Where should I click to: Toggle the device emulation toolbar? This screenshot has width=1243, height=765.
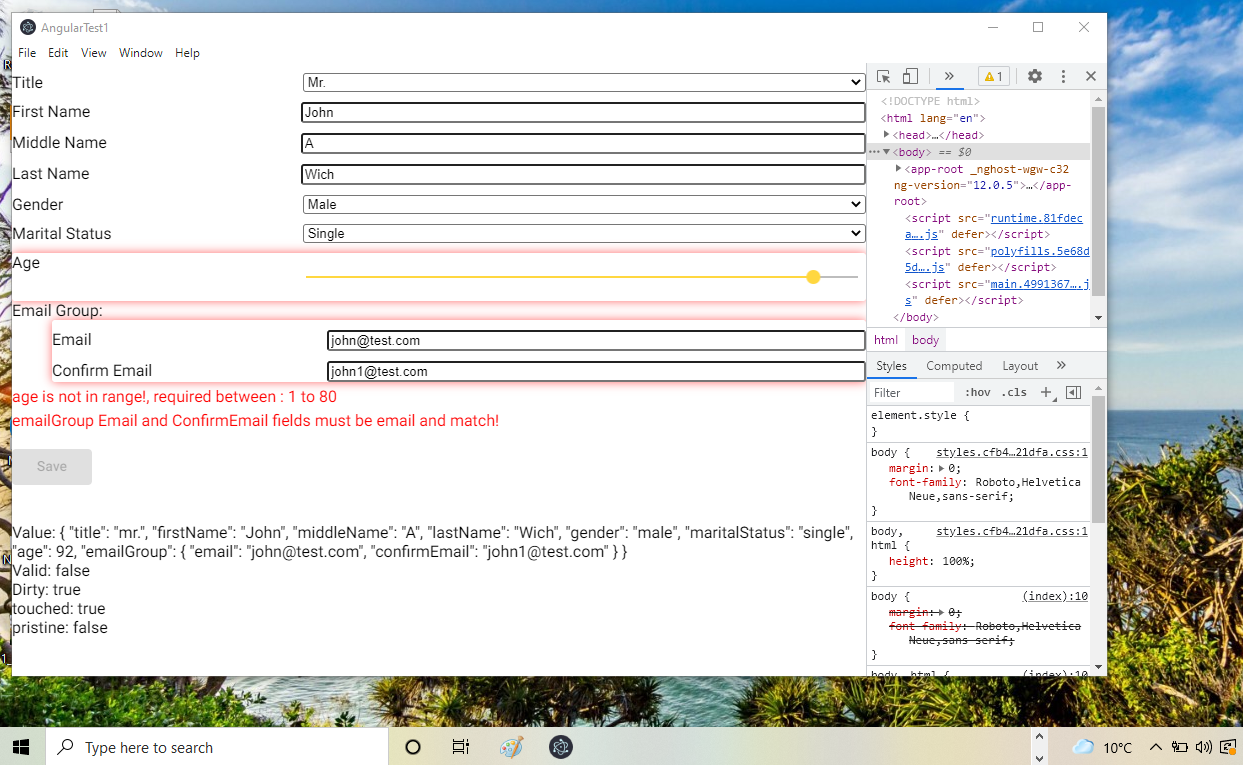coord(910,76)
